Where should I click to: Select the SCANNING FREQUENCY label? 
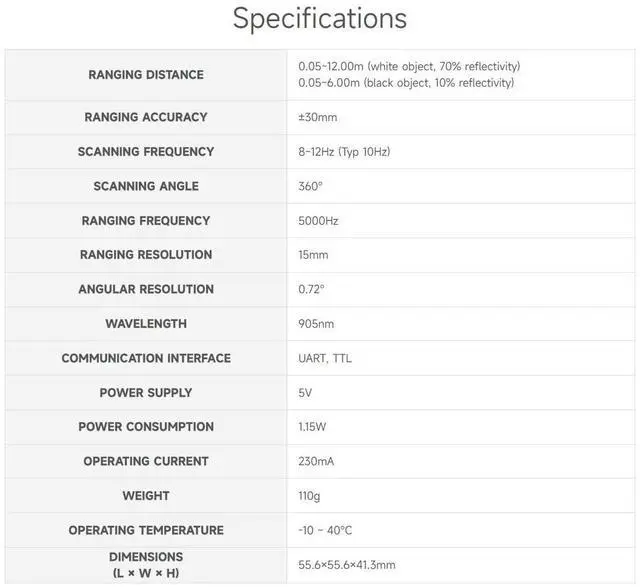[x=146, y=152]
